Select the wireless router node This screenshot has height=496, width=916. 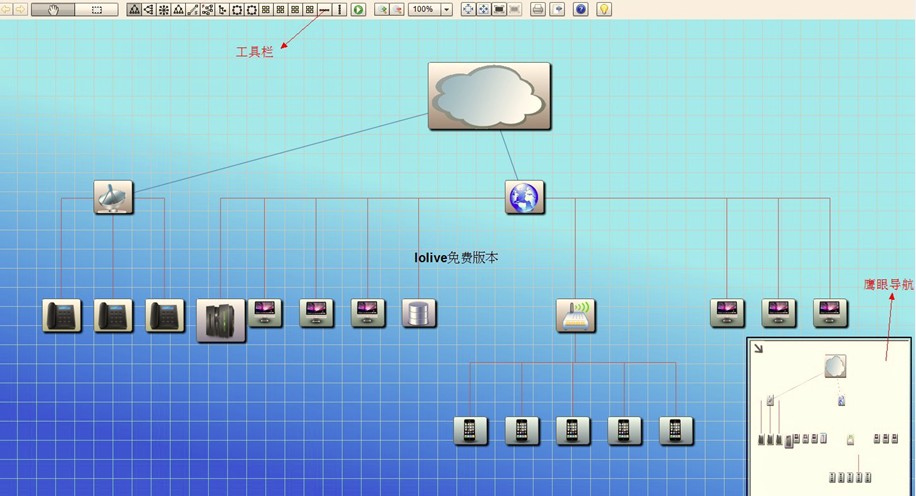click(x=576, y=315)
